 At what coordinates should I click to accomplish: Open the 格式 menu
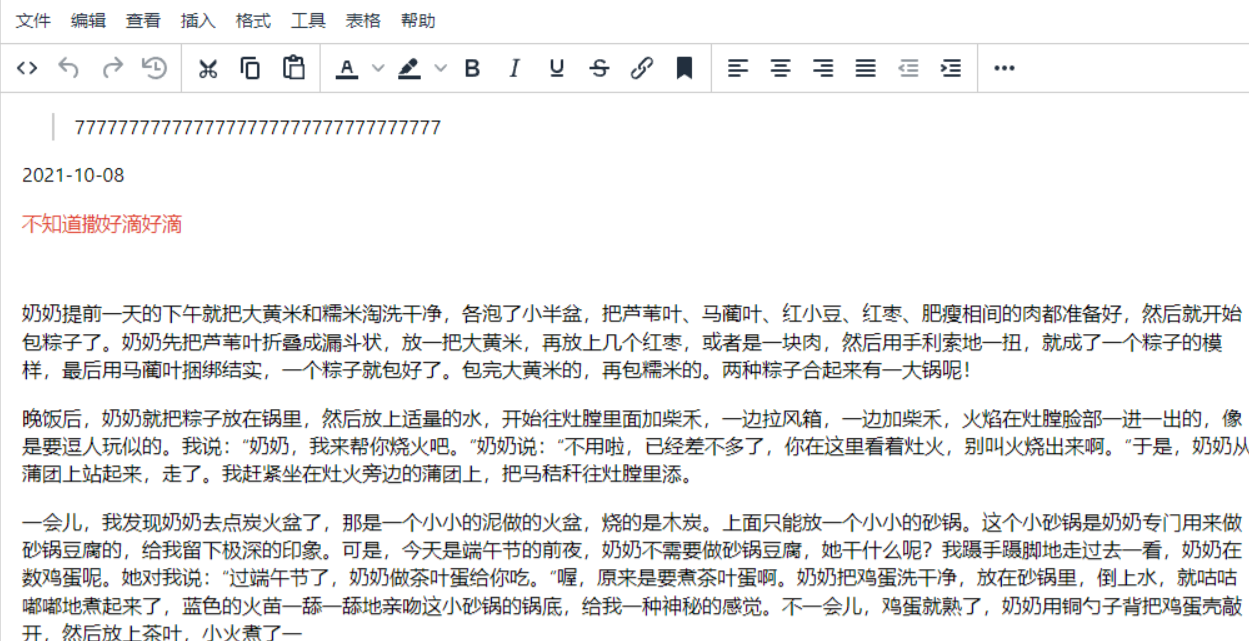click(x=253, y=21)
